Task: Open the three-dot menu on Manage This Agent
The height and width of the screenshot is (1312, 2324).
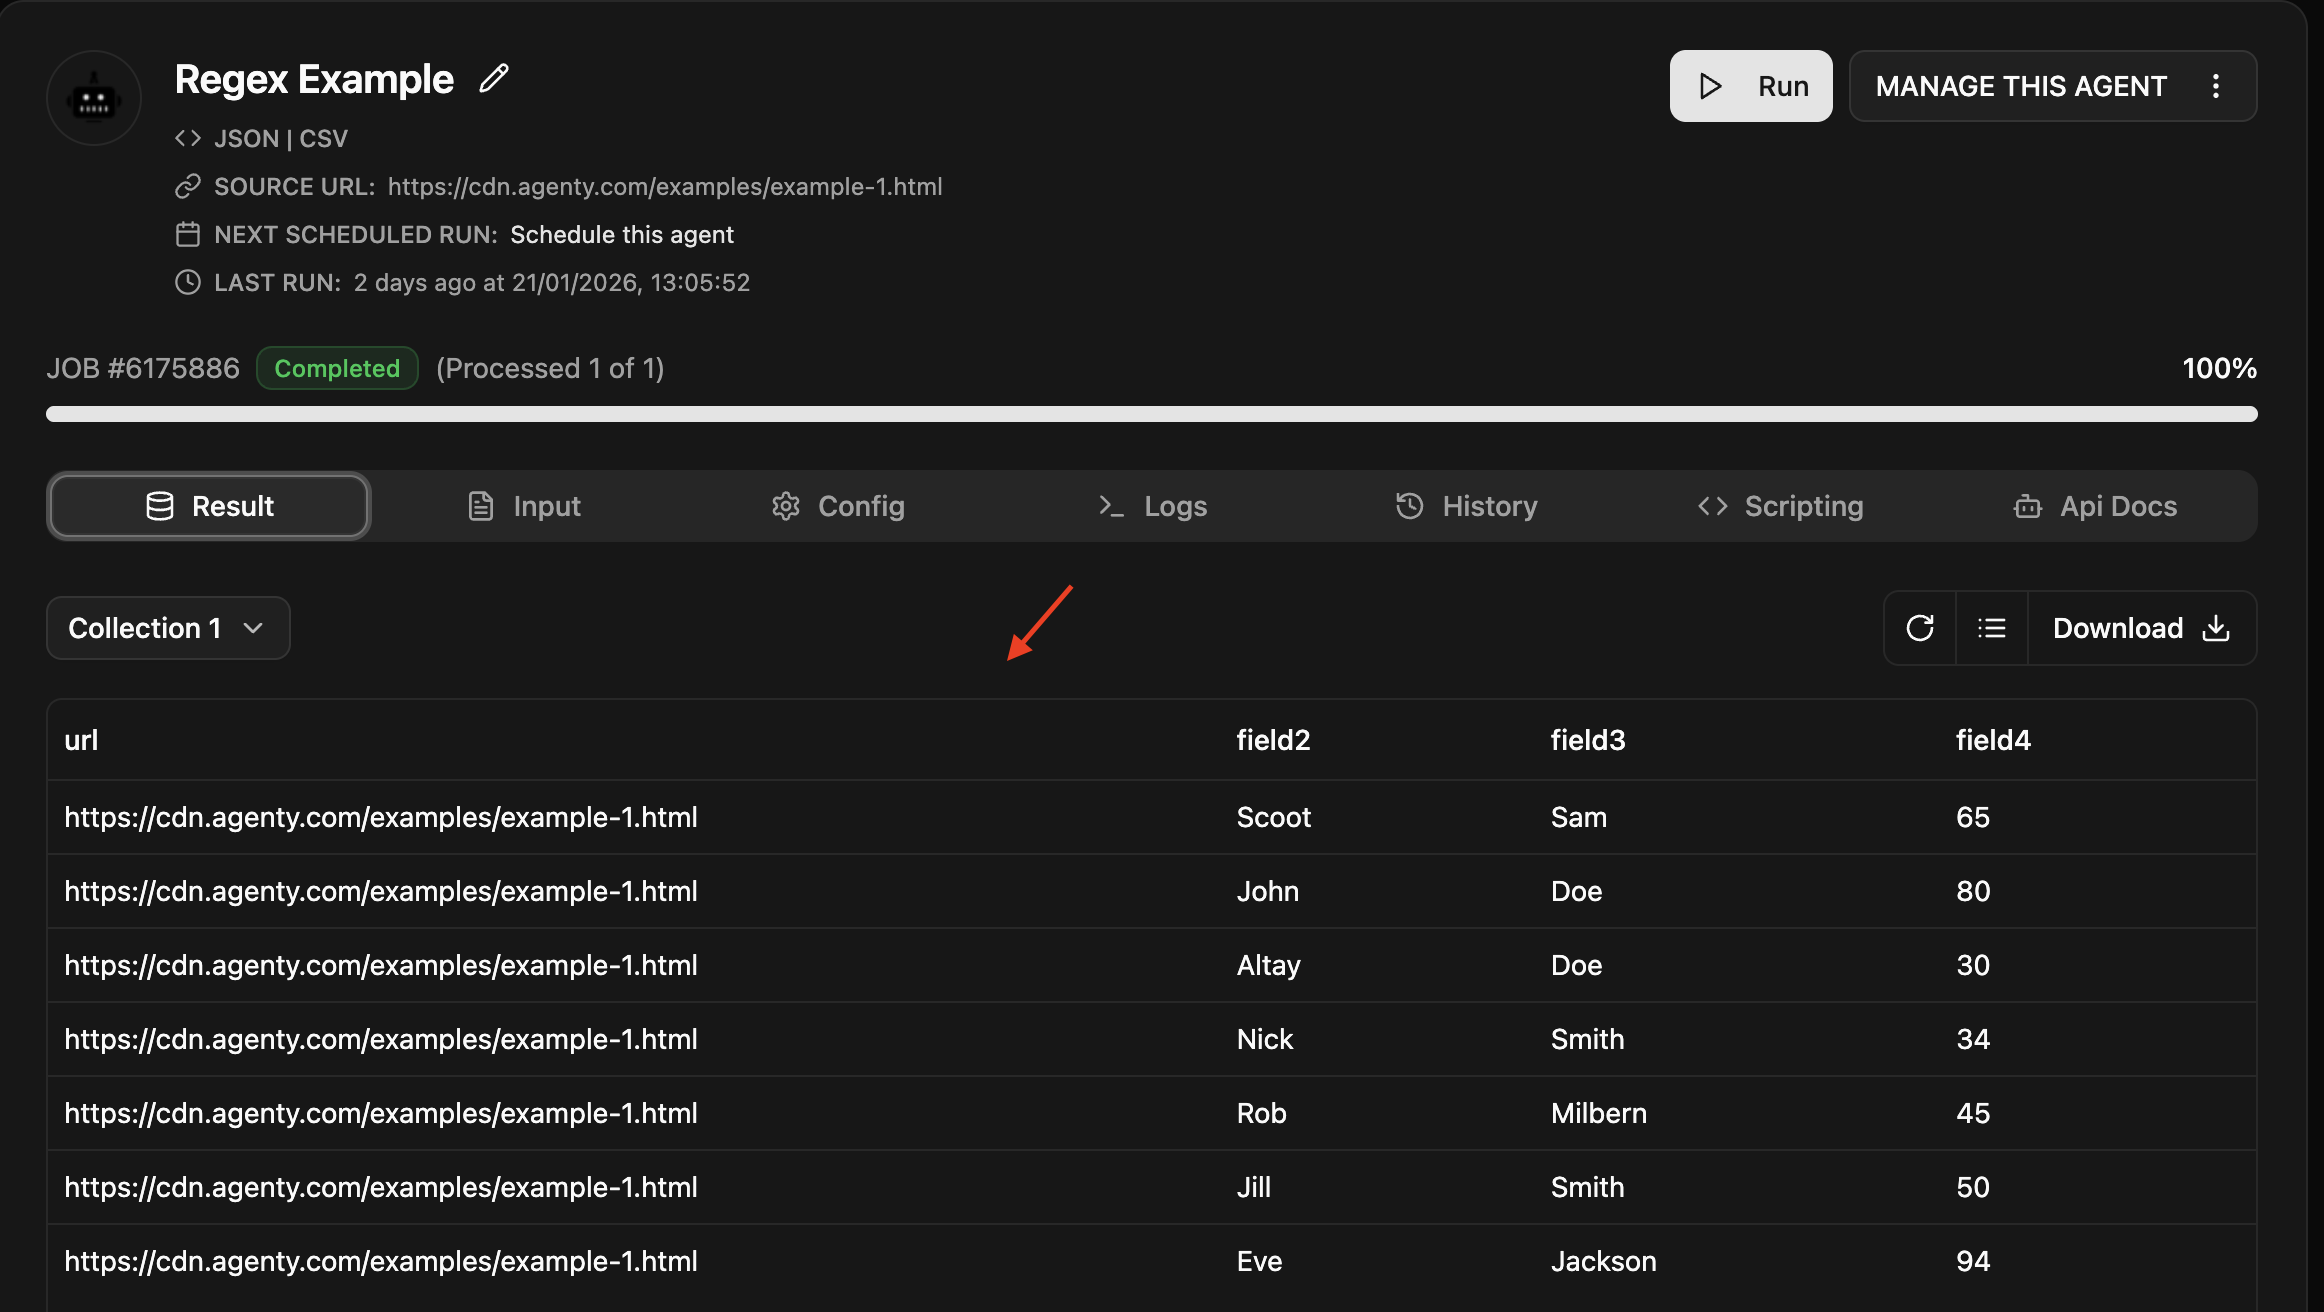Action: (x=2215, y=86)
